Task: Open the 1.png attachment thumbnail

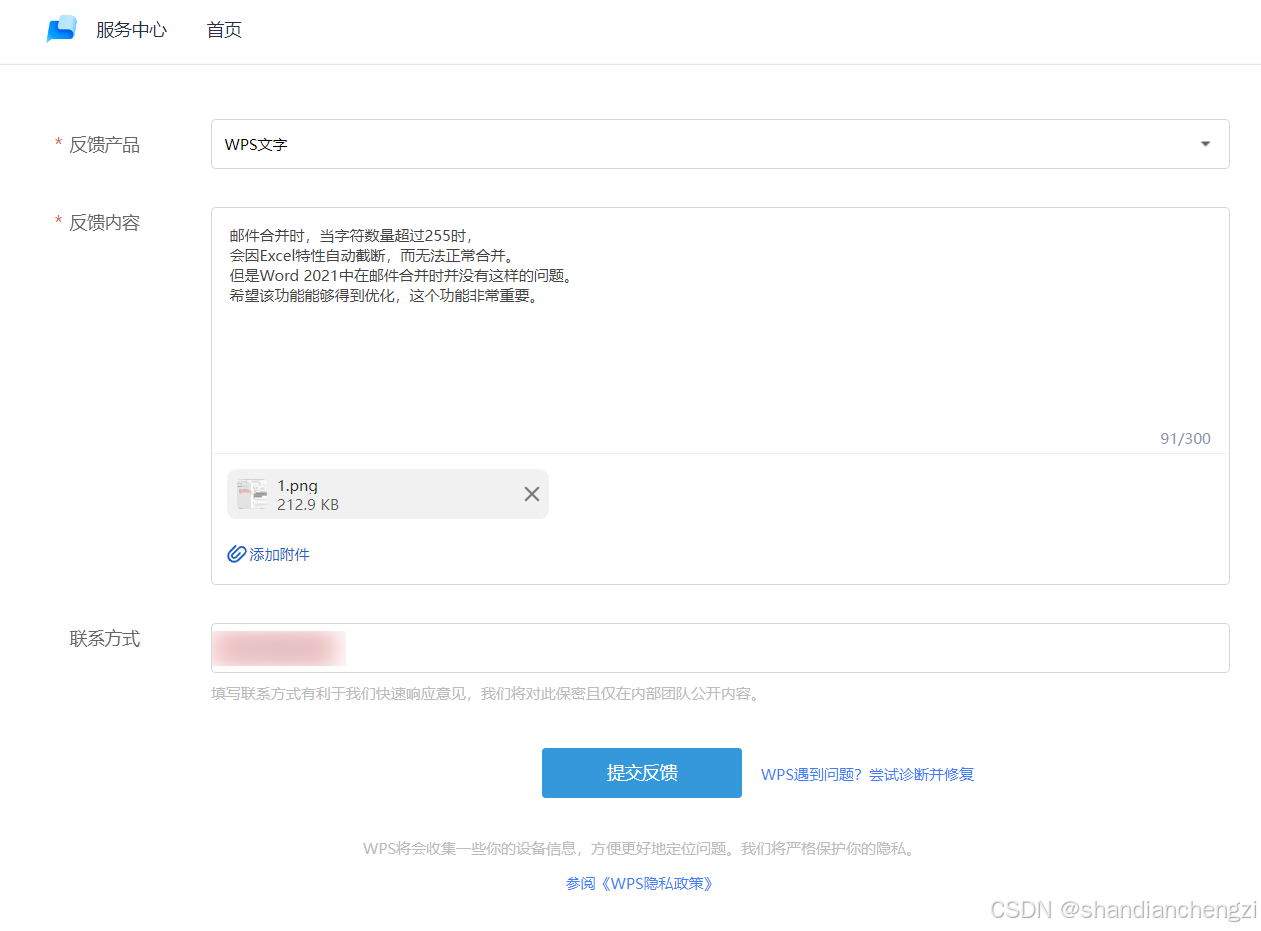Action: tap(252, 494)
